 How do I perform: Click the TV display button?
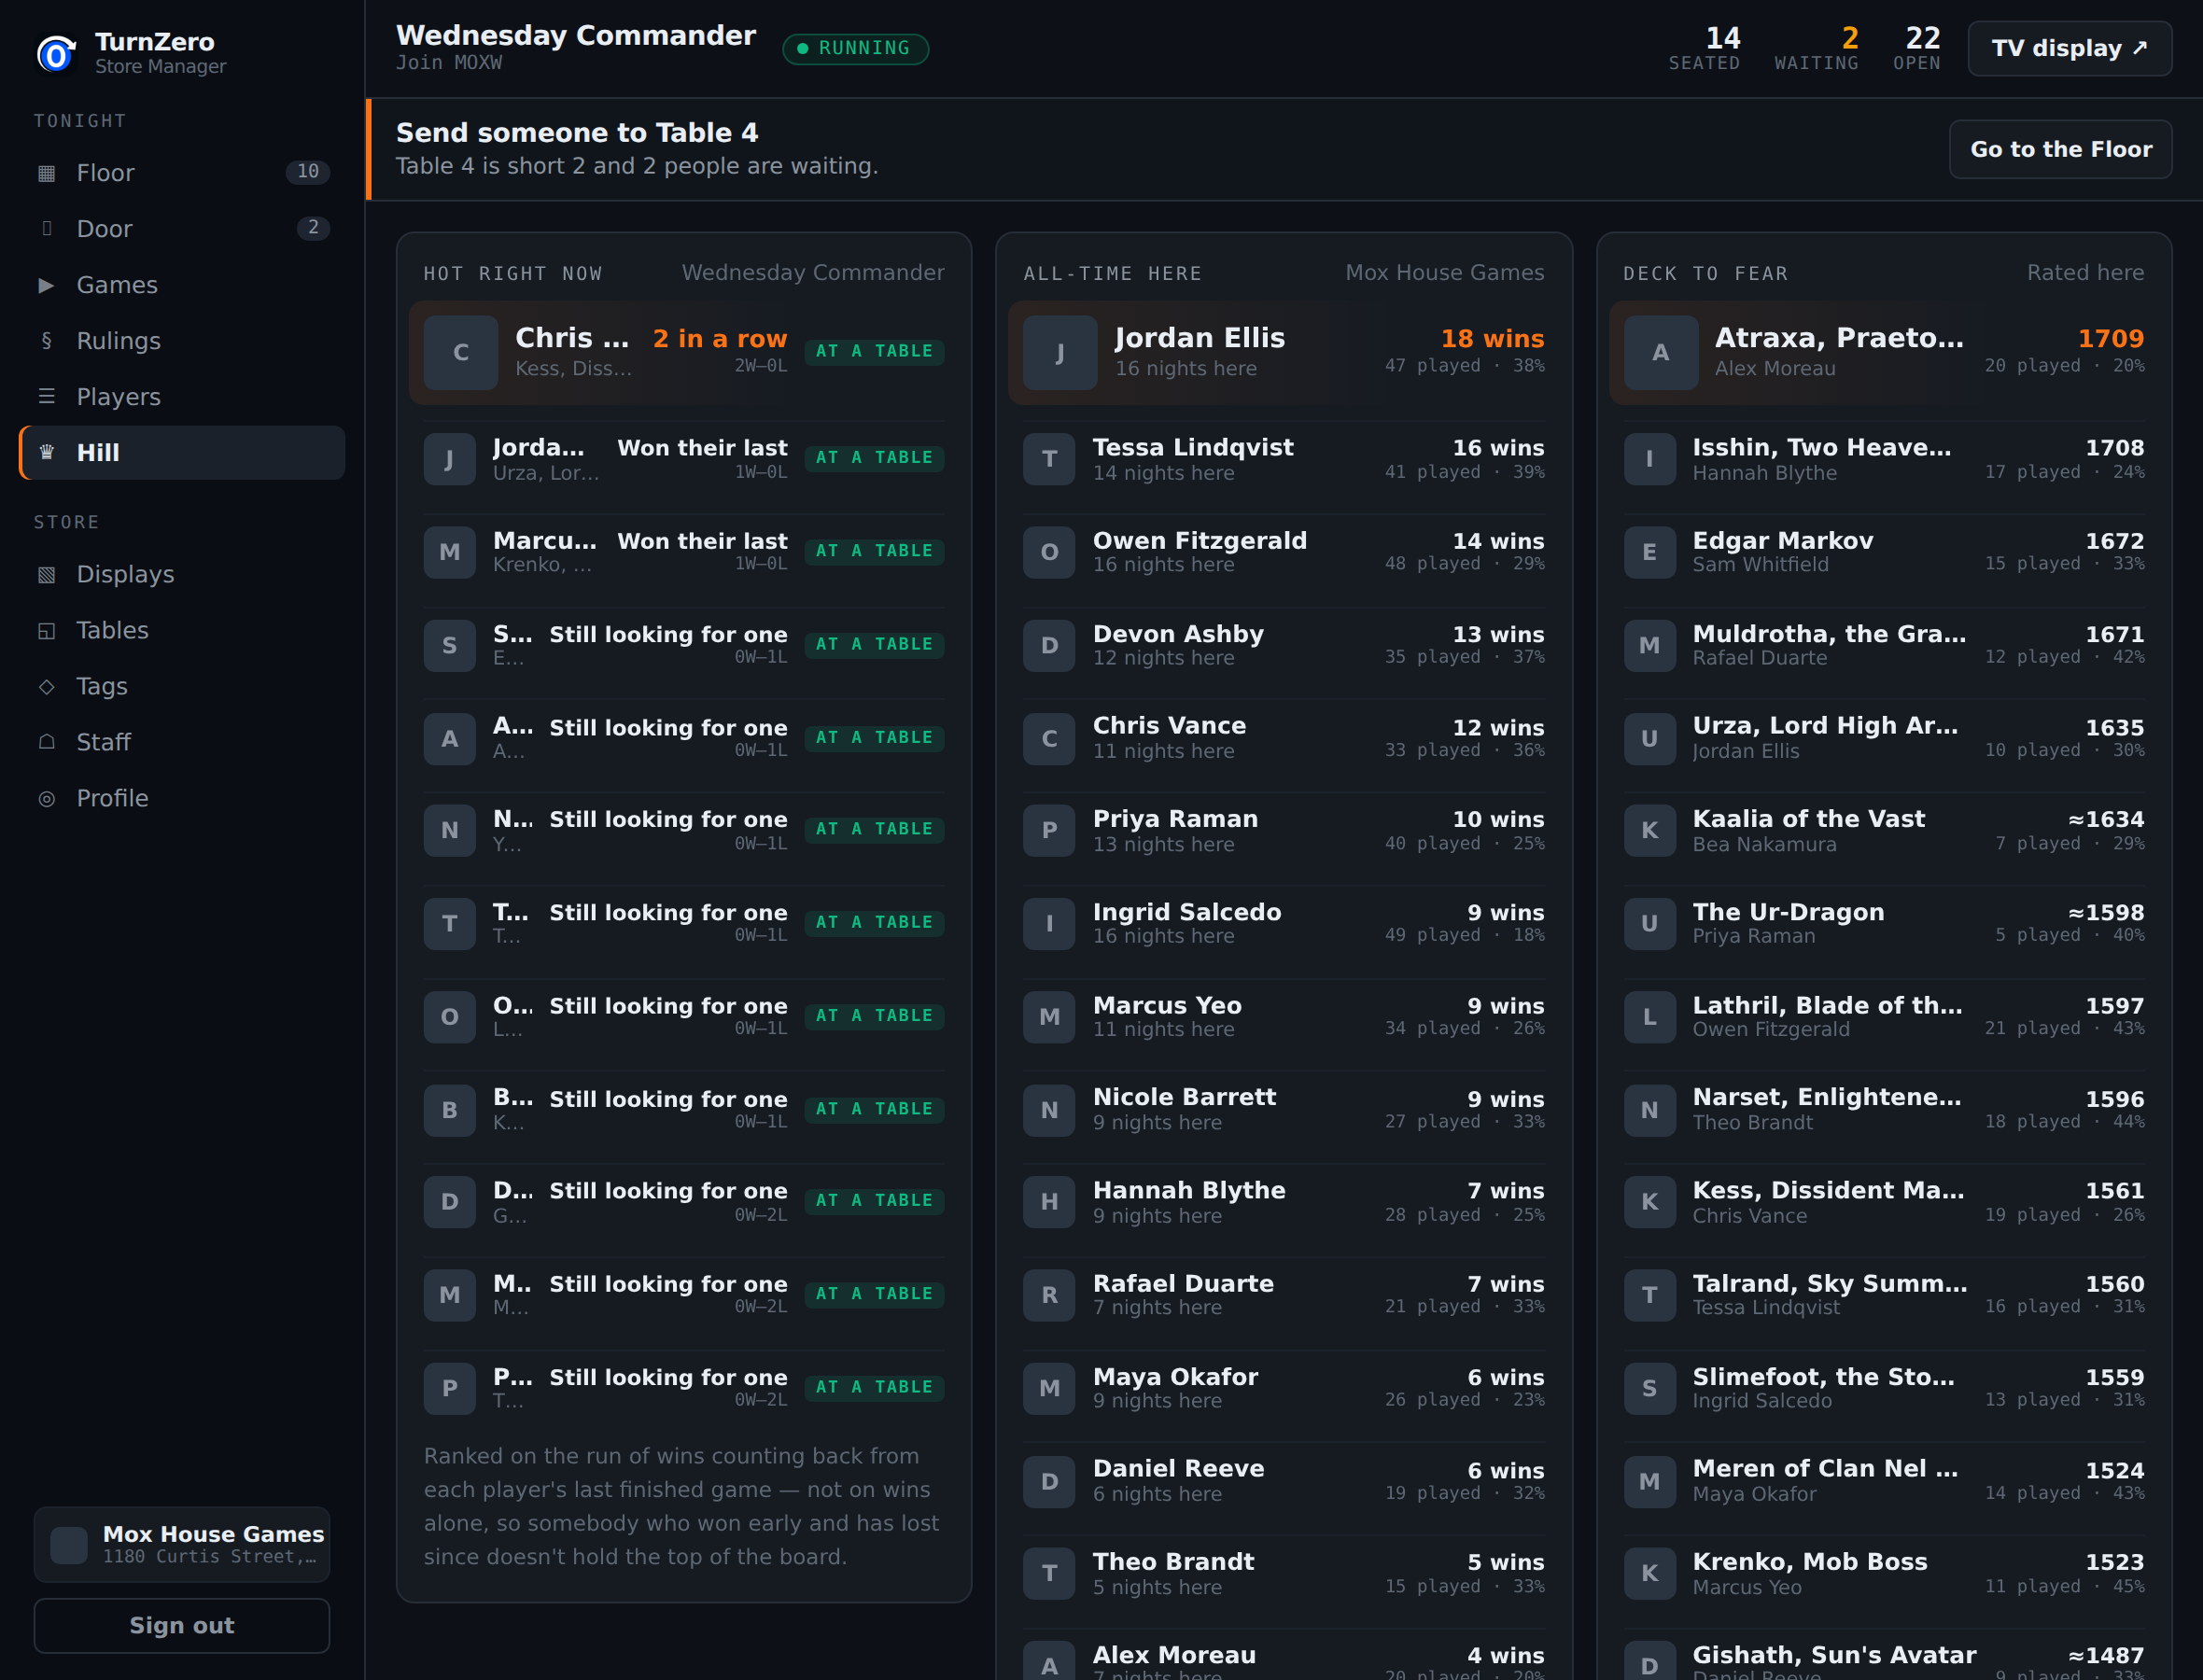click(x=2069, y=49)
